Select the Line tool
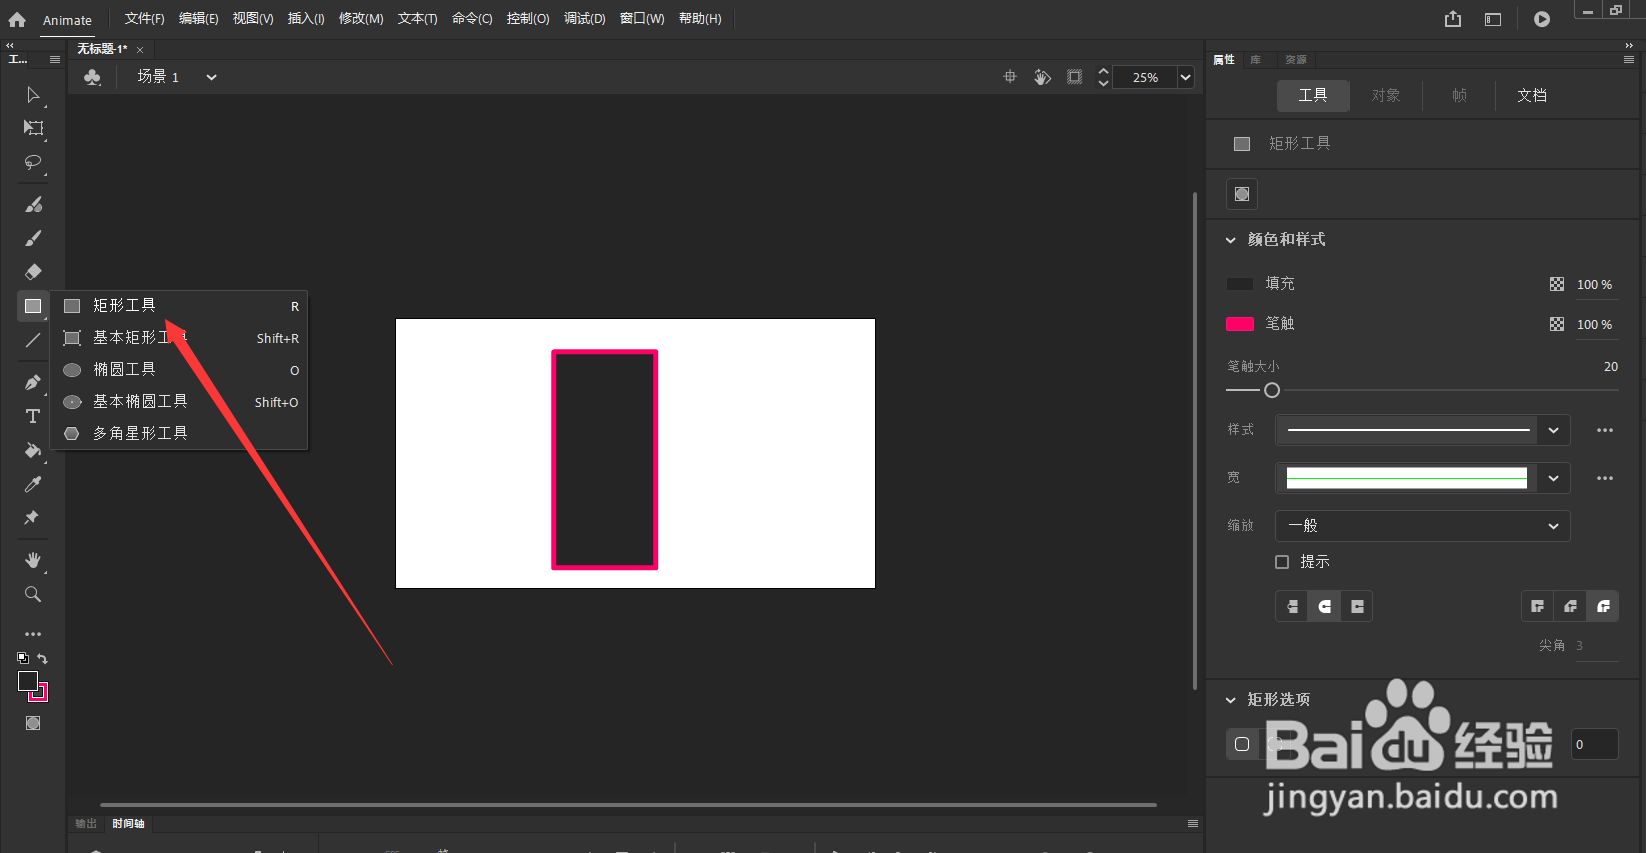This screenshot has height=853, width=1646. click(x=33, y=340)
